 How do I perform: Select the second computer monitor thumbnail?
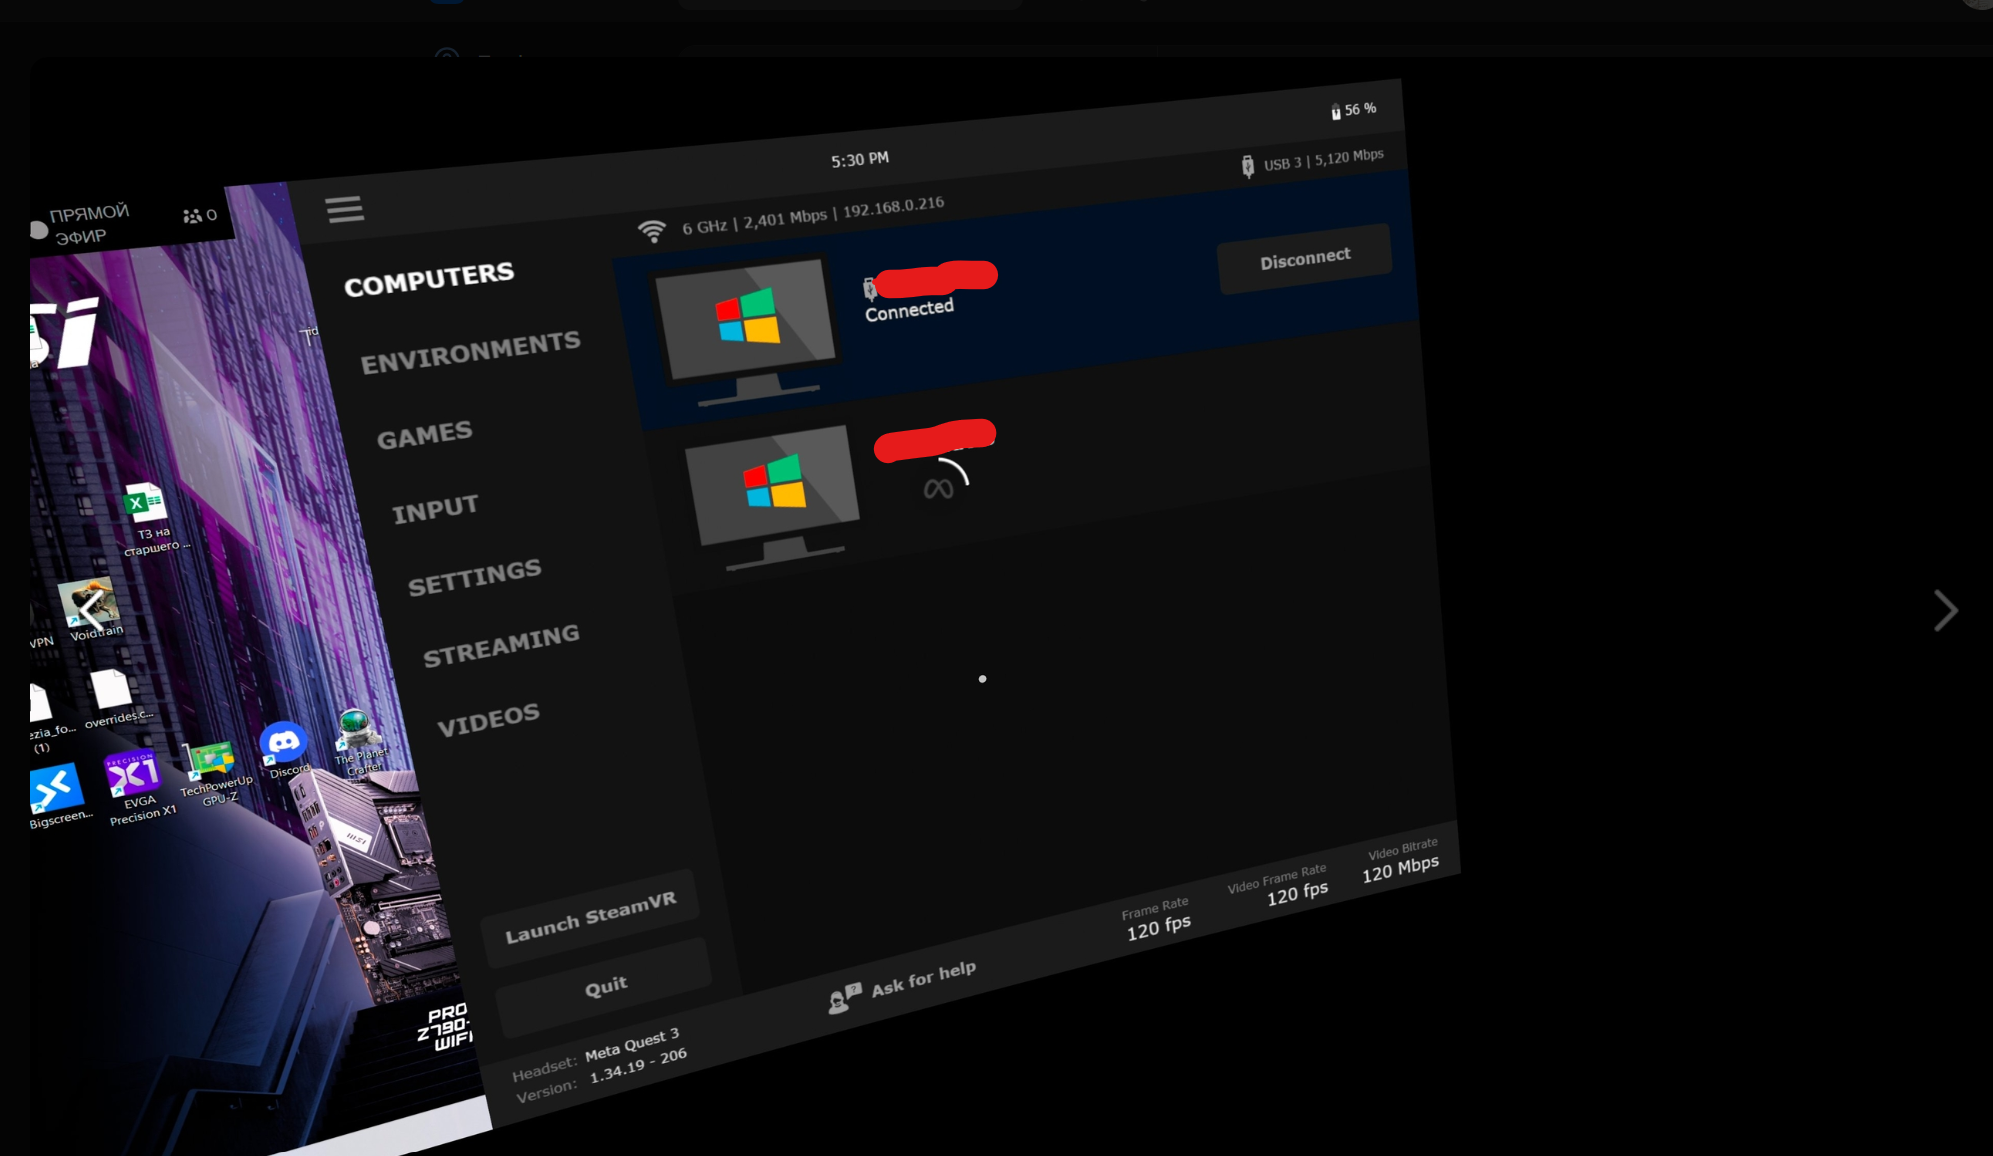coord(774,496)
